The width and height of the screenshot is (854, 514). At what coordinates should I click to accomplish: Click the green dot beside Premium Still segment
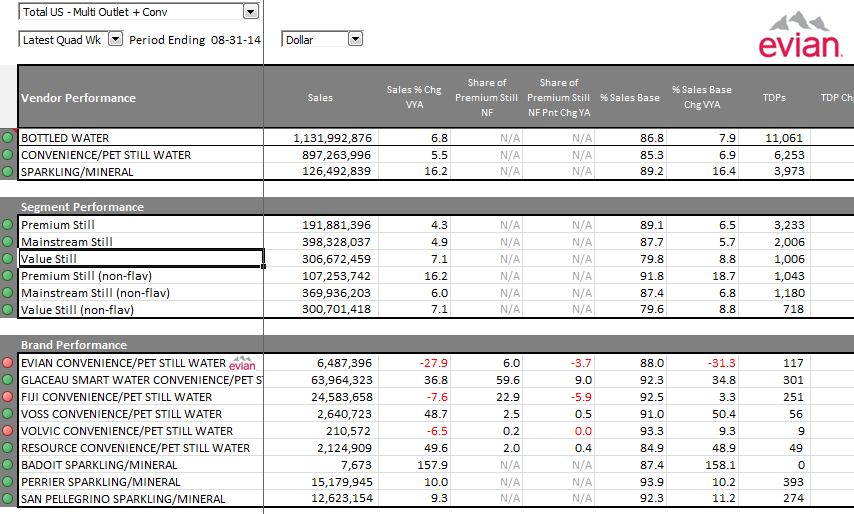[8, 225]
